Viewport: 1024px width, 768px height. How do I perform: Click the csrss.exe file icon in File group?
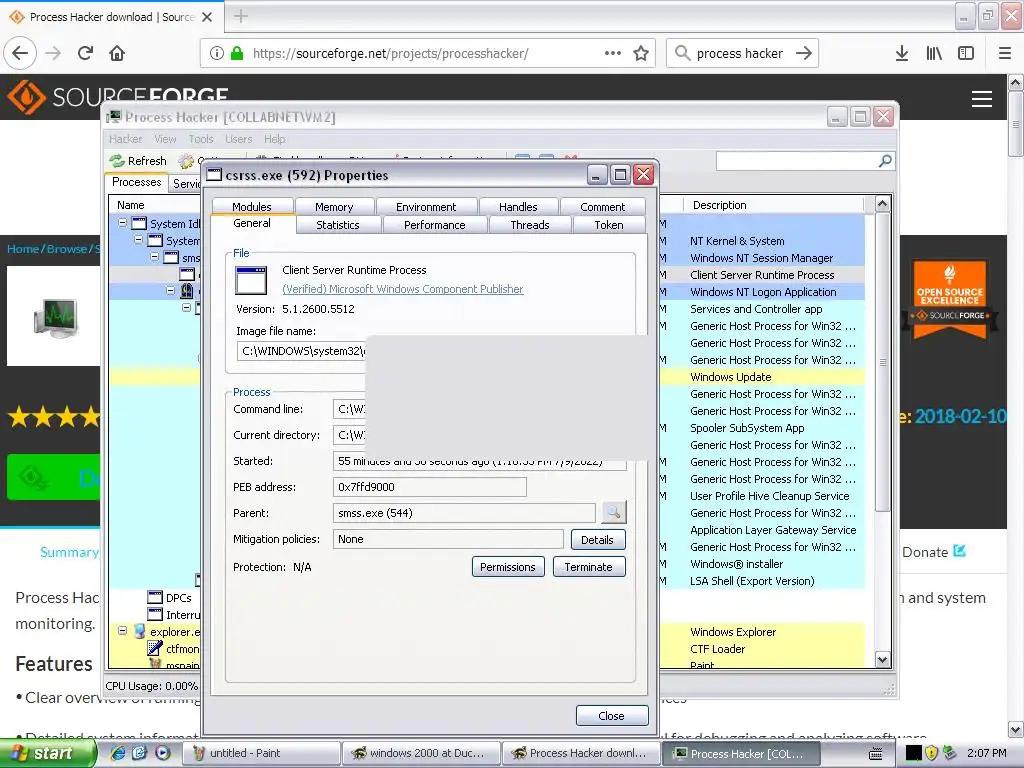click(251, 281)
